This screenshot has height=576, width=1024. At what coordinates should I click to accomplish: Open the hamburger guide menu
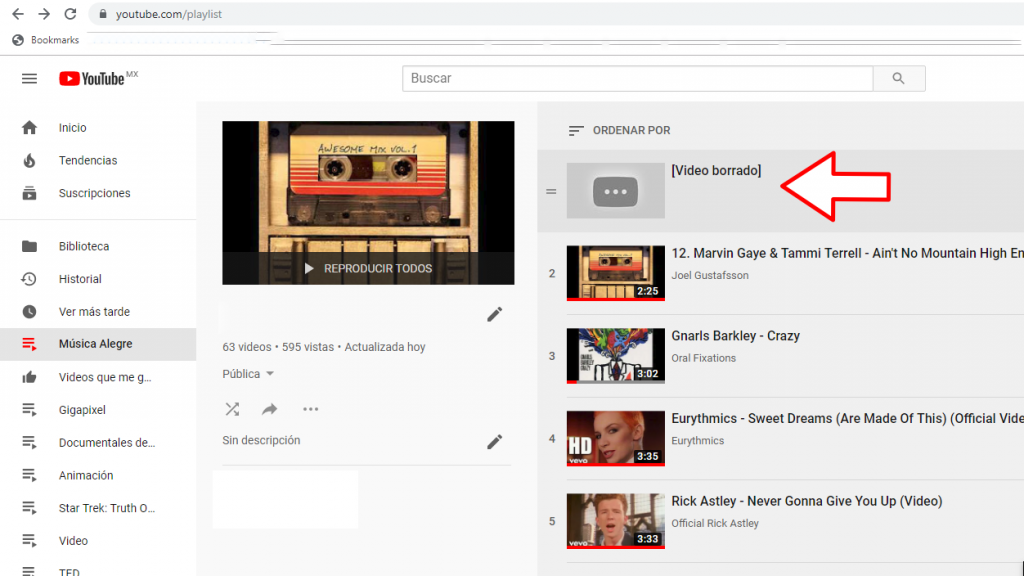[29, 79]
